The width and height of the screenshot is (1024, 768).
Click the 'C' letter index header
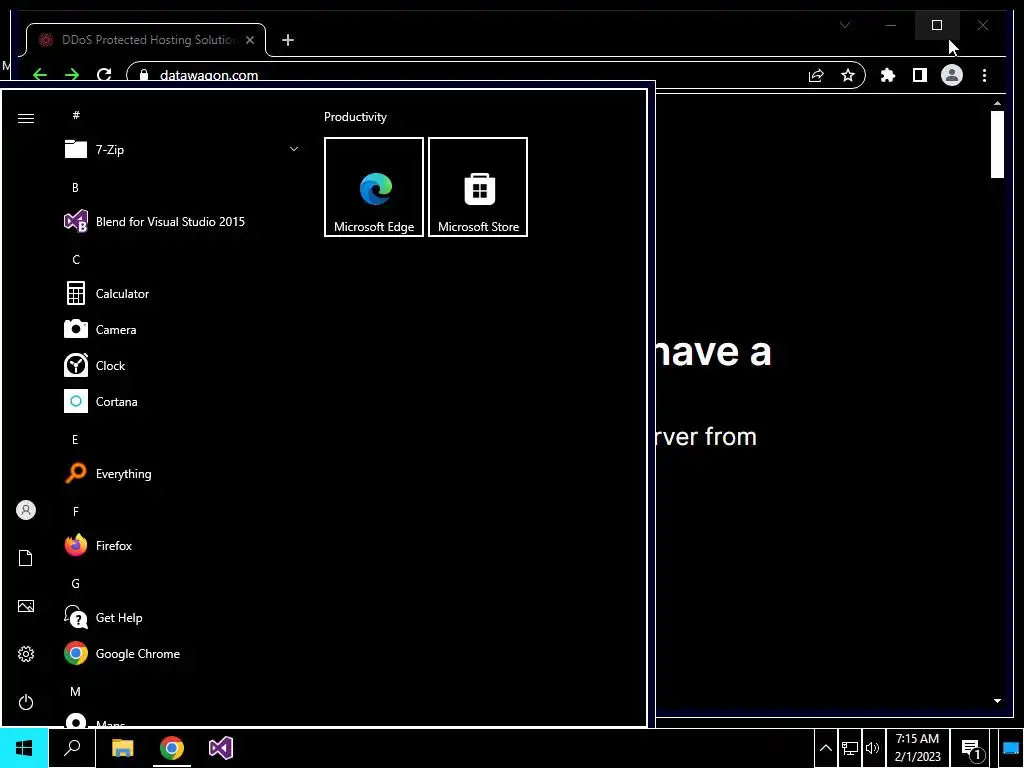pos(76,259)
